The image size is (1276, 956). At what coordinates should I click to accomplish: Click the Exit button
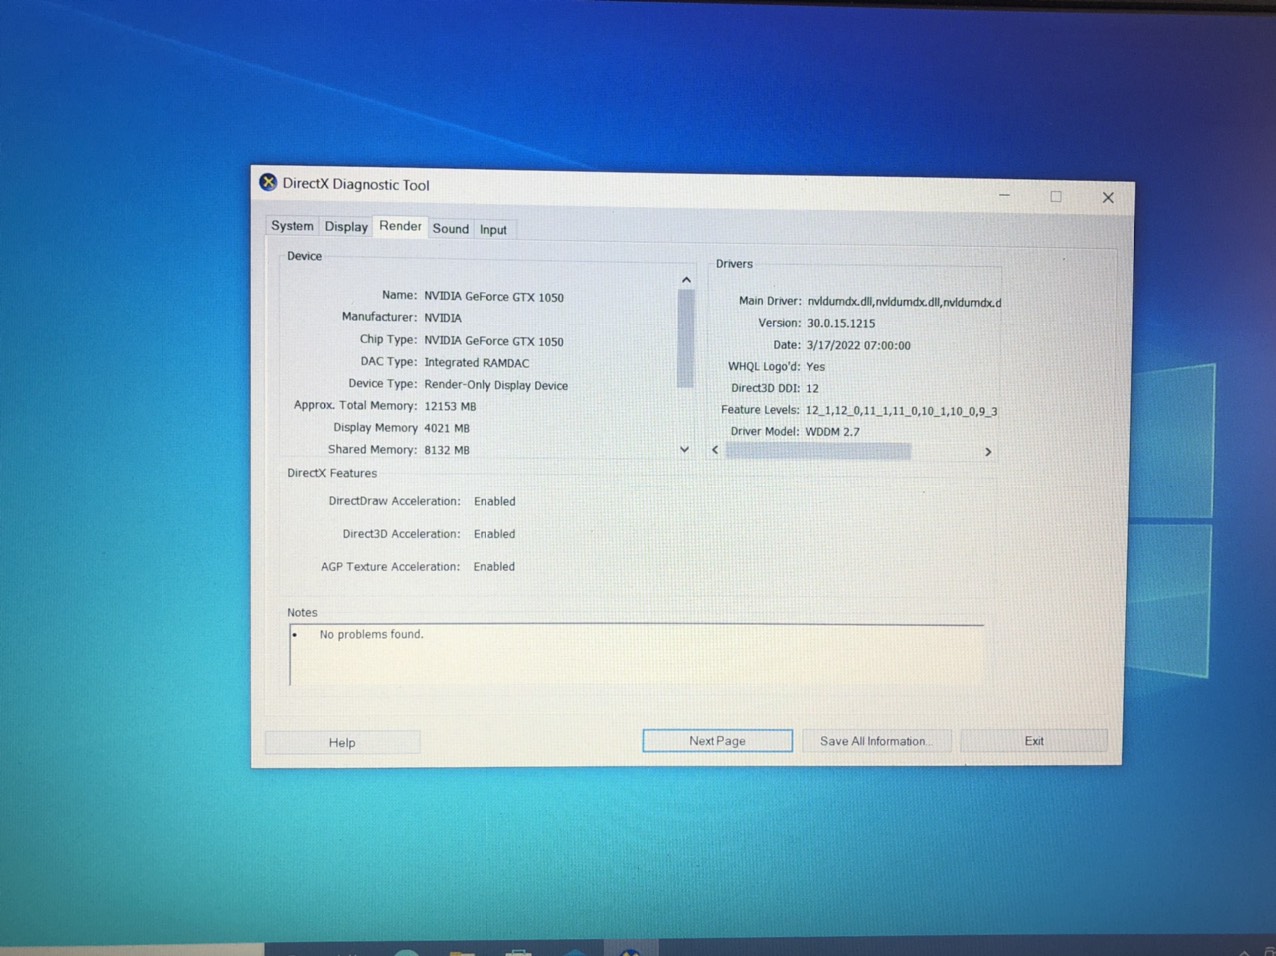pyautogui.click(x=1034, y=741)
